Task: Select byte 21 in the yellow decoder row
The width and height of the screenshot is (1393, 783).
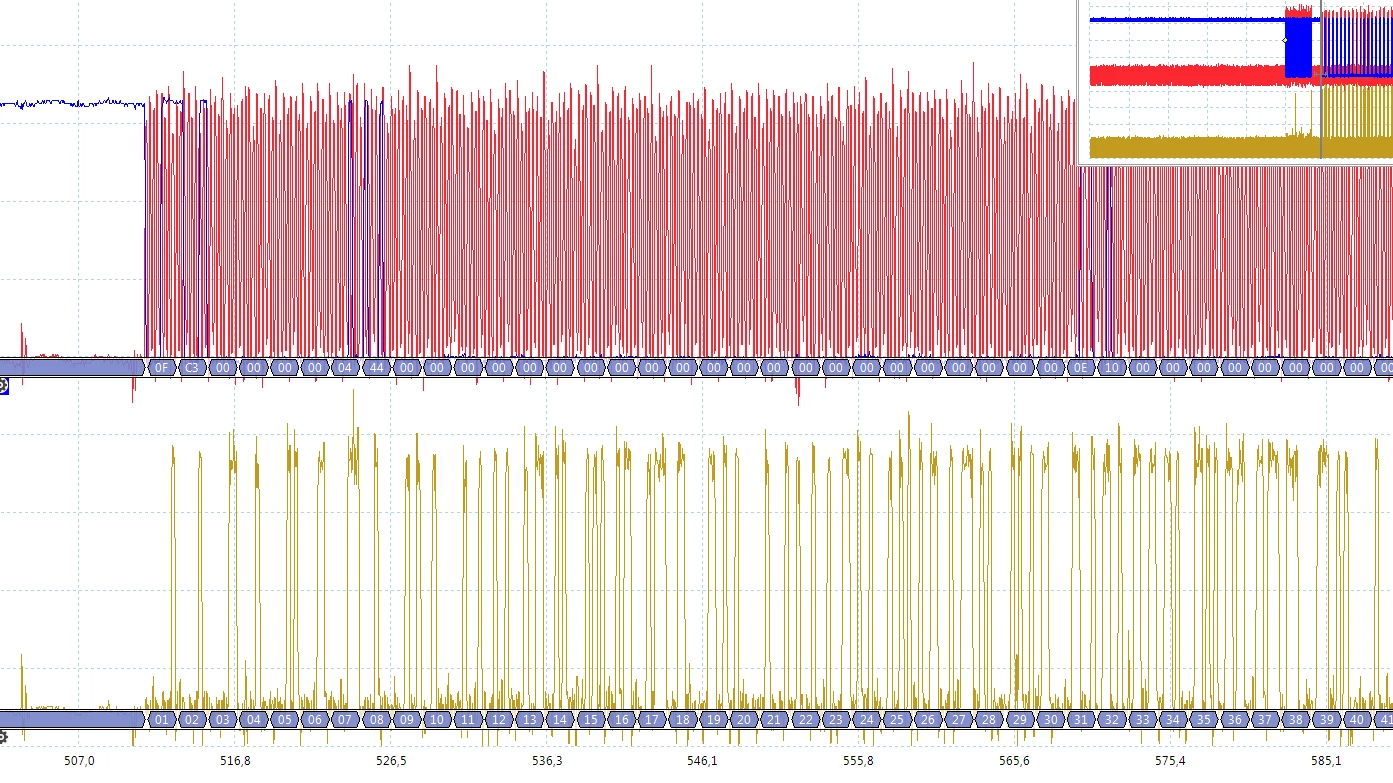Action: tap(774, 719)
